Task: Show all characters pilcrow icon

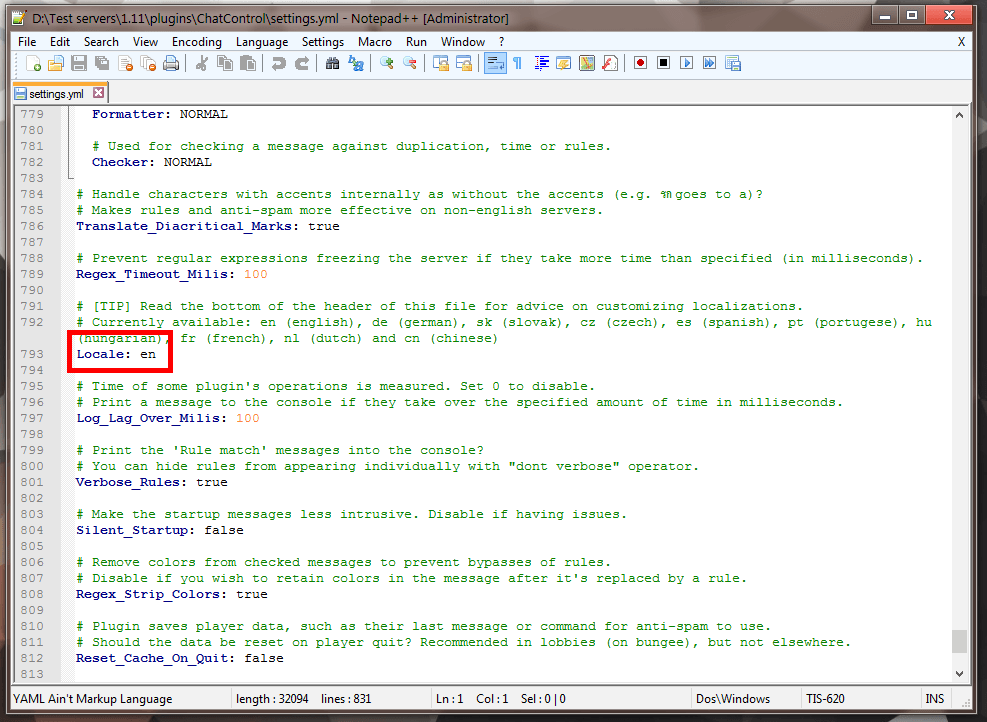Action: tap(517, 64)
